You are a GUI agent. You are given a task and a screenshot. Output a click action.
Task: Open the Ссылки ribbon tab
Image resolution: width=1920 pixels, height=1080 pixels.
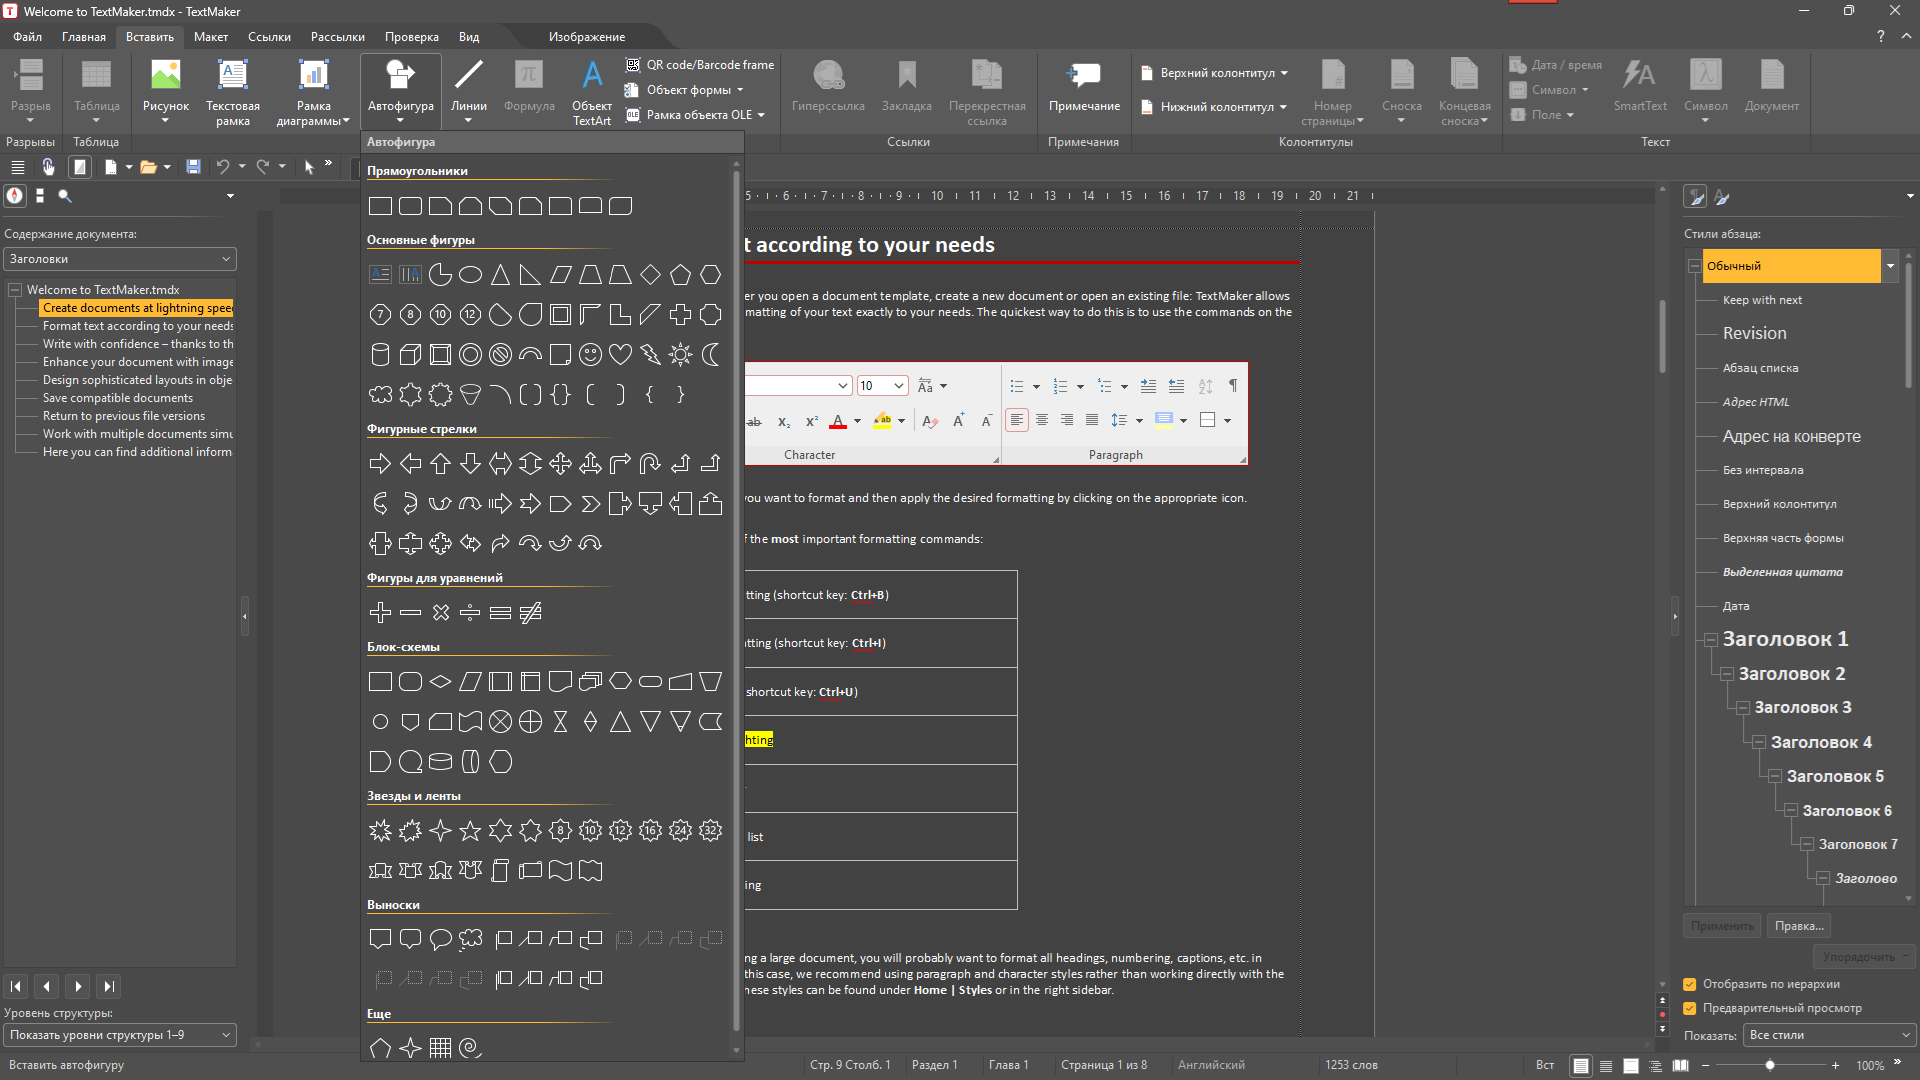pyautogui.click(x=270, y=37)
